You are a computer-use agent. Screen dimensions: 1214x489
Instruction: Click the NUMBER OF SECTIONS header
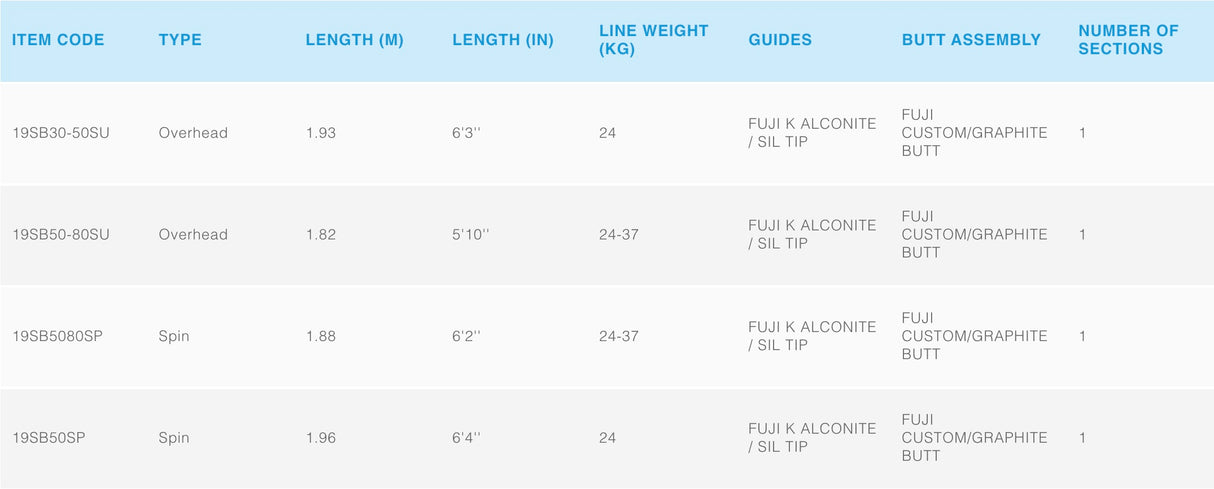tap(1128, 40)
